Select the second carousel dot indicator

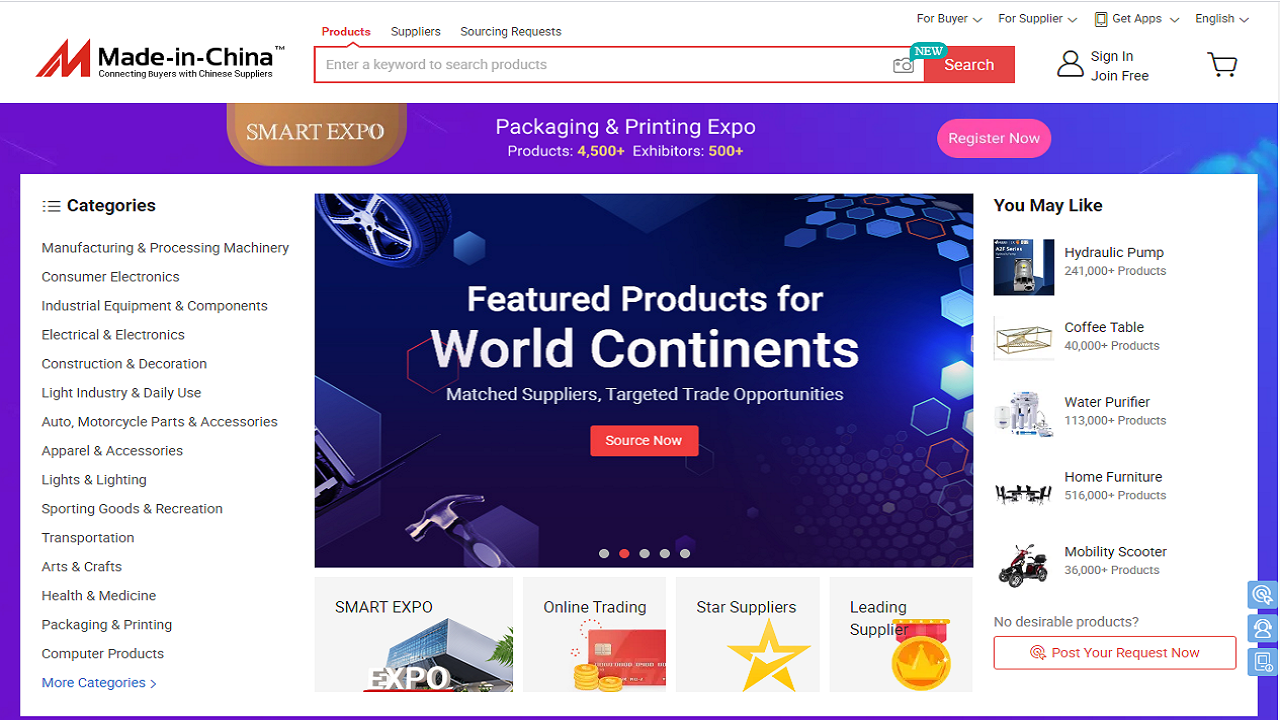(x=624, y=553)
